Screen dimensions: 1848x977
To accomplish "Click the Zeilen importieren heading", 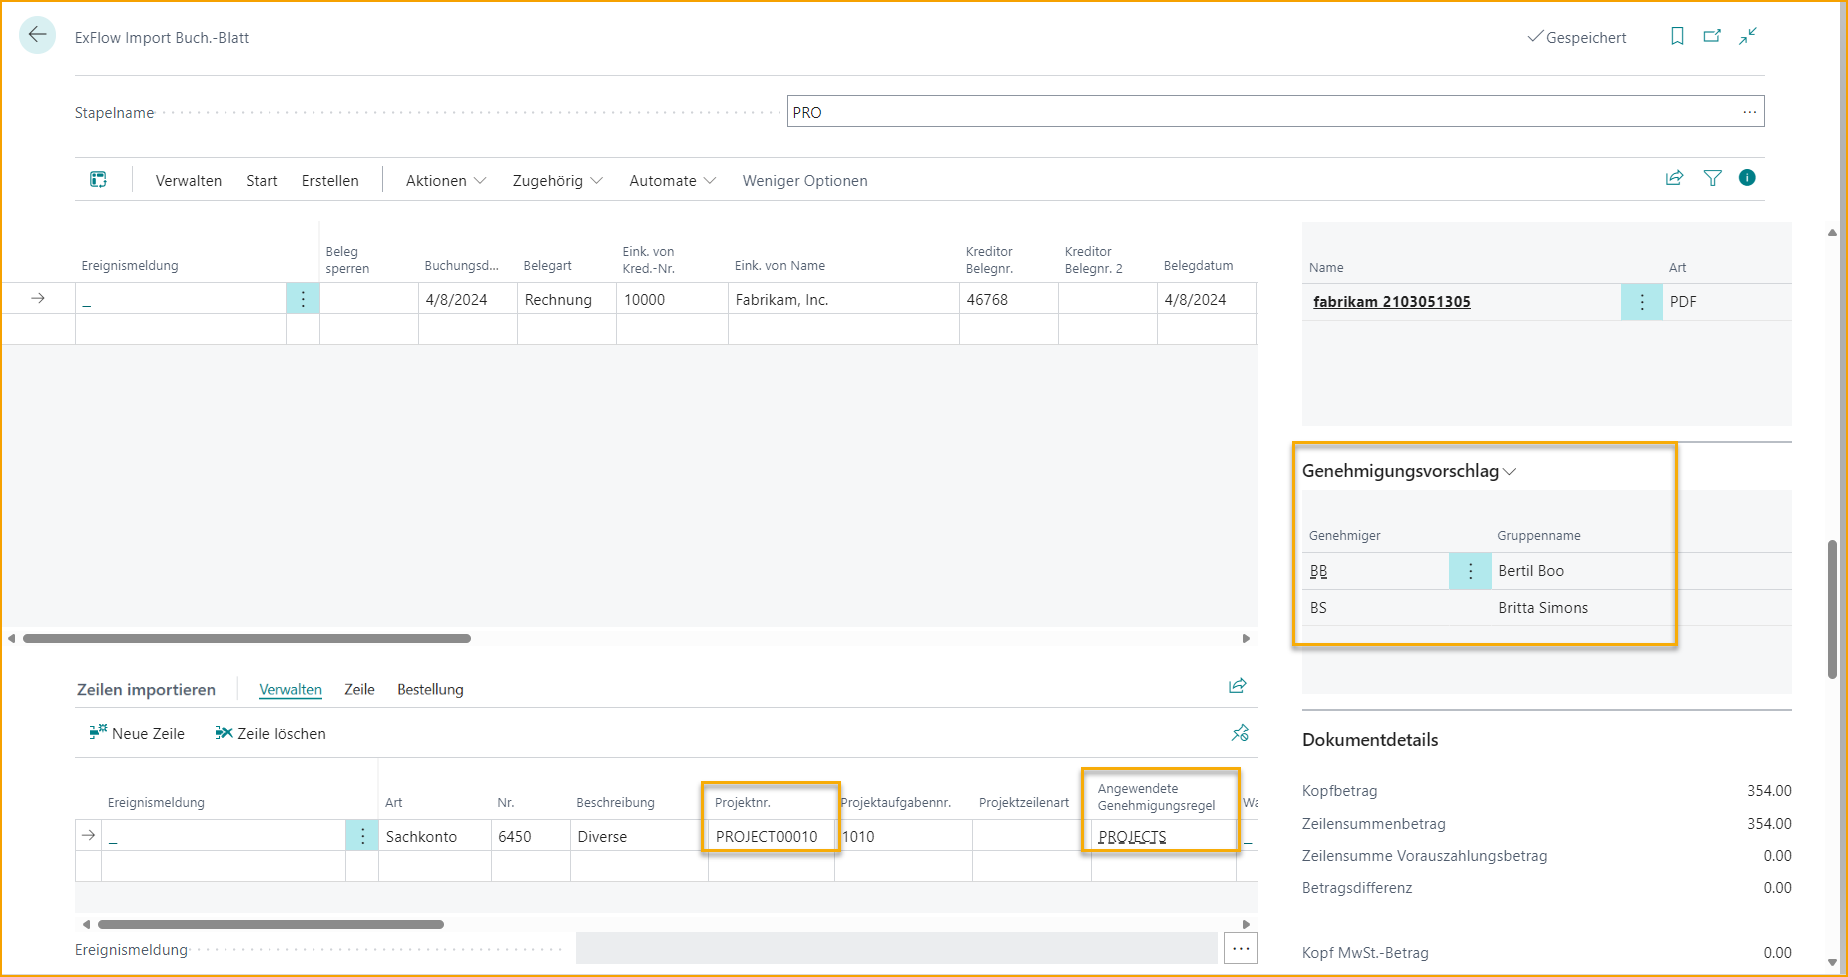I will pos(146,689).
